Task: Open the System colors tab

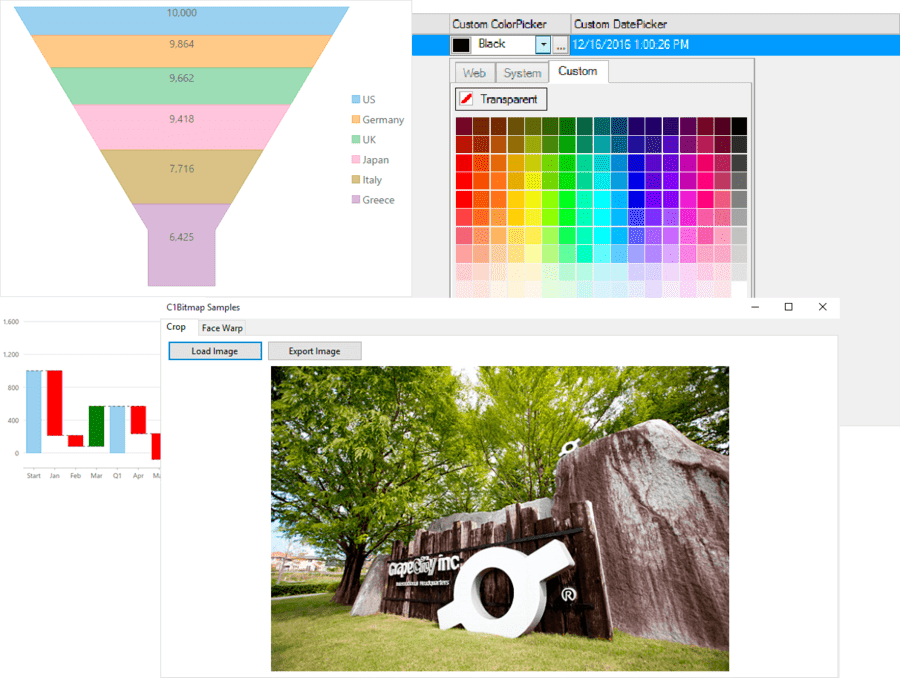Action: [522, 71]
